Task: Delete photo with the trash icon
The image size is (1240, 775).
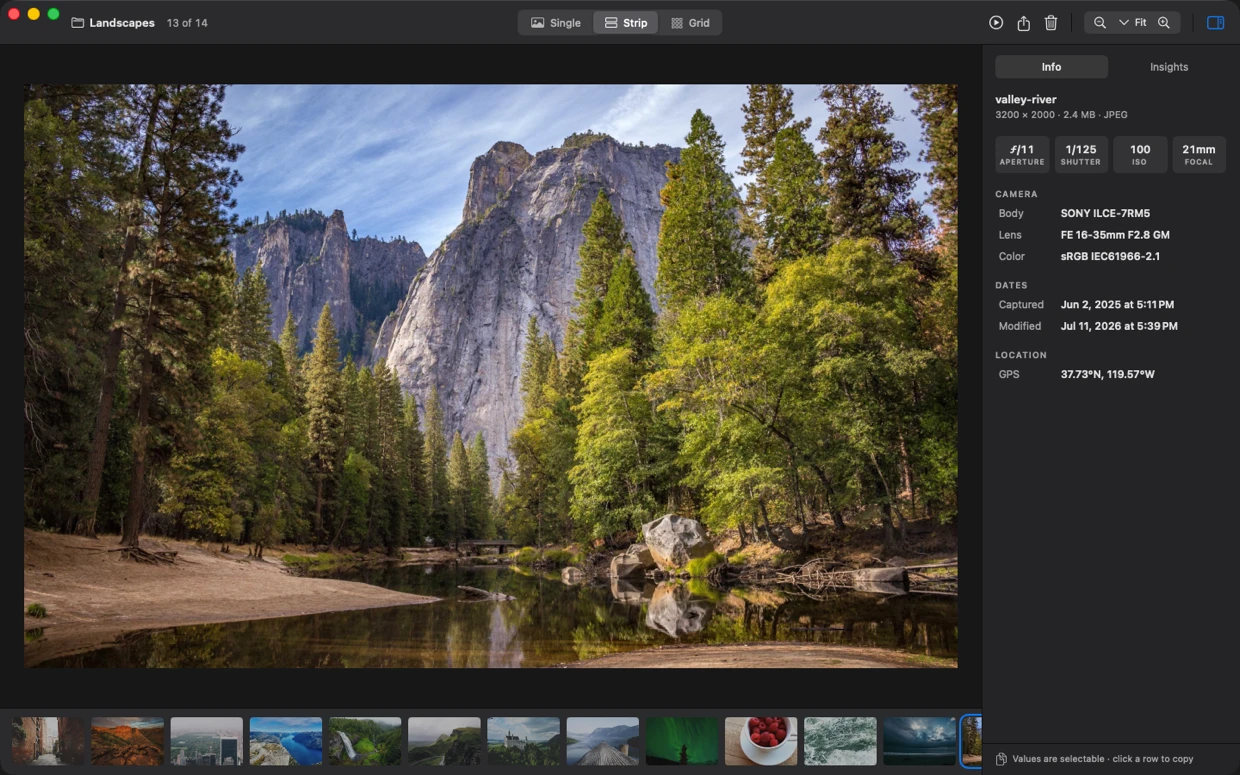Action: click(x=1051, y=23)
